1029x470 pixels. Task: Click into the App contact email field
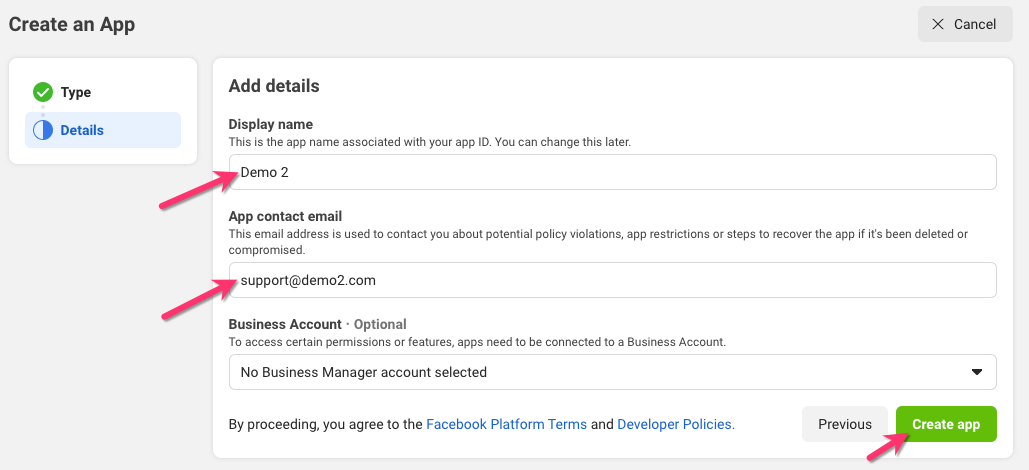coord(612,280)
